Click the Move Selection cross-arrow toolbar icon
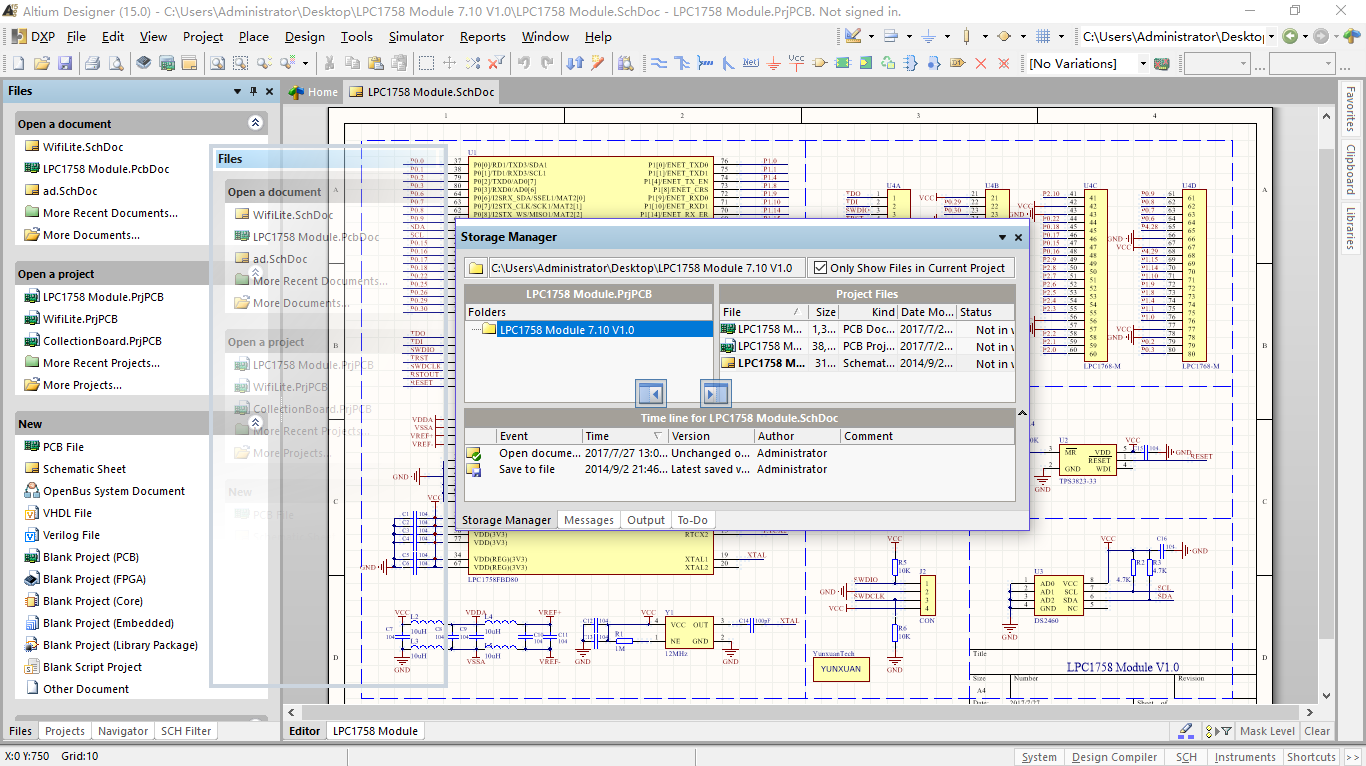 point(449,63)
